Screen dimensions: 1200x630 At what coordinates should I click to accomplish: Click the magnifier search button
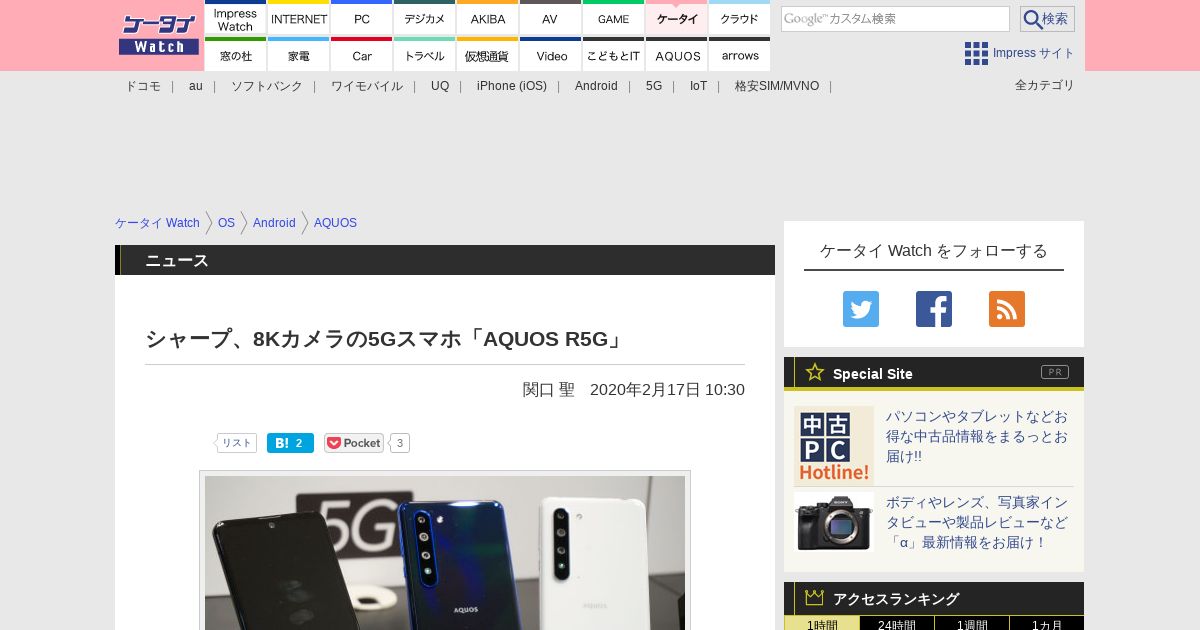1047,19
